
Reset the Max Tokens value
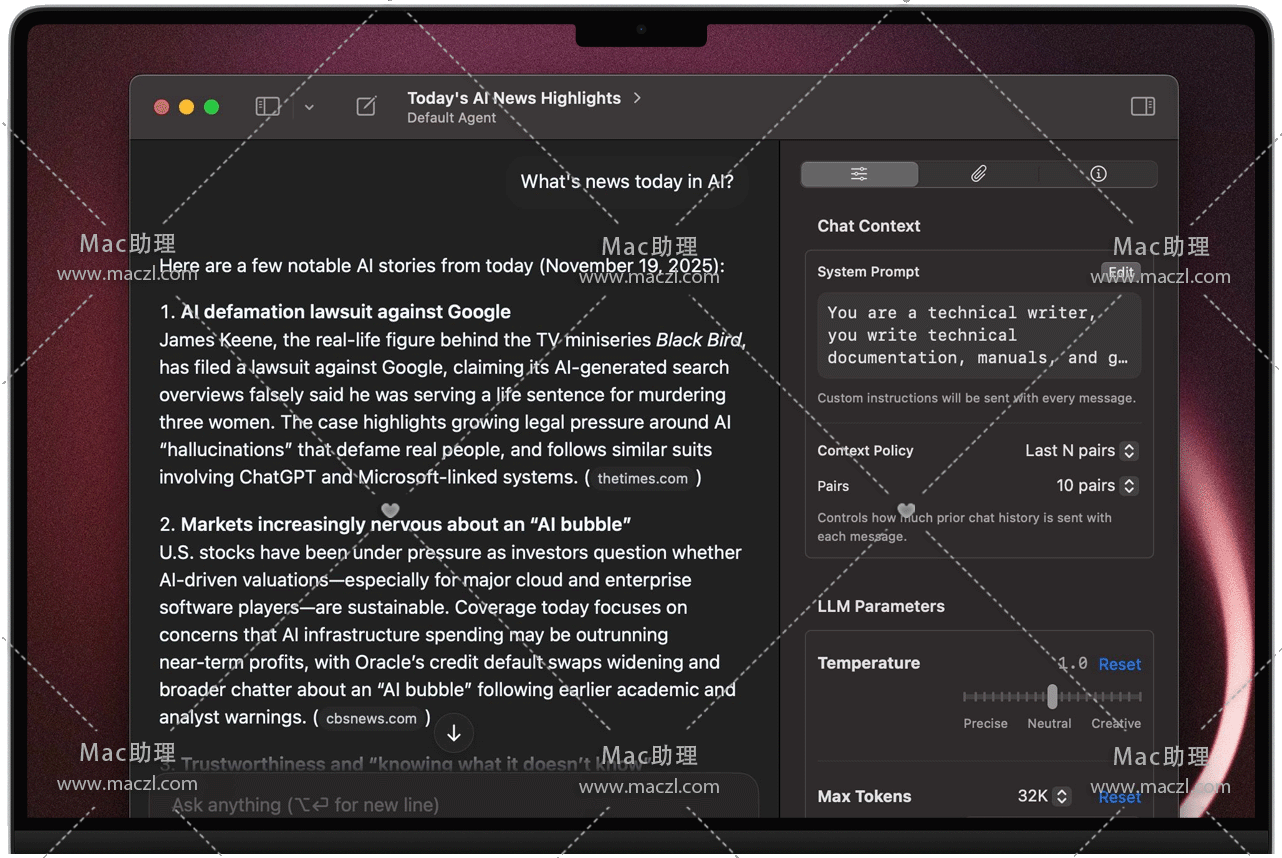(1119, 797)
